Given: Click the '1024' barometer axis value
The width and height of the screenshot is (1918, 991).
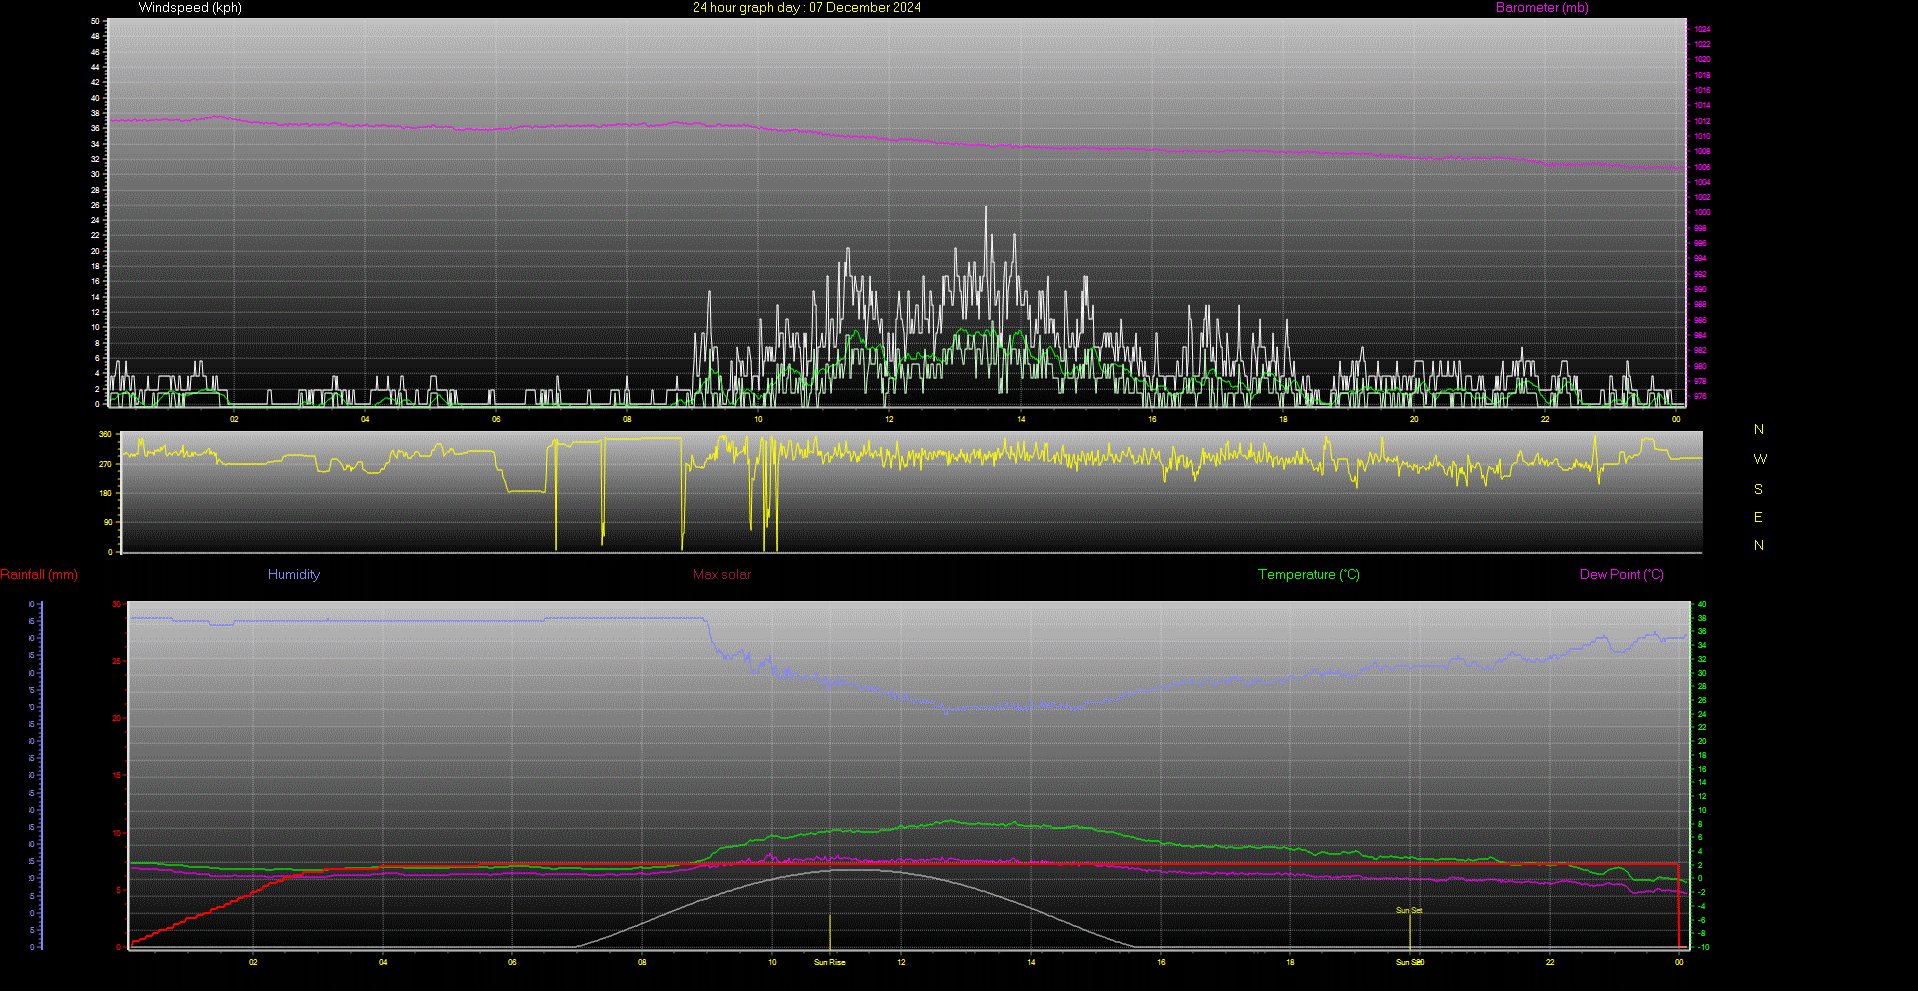Looking at the screenshot, I should [1702, 29].
